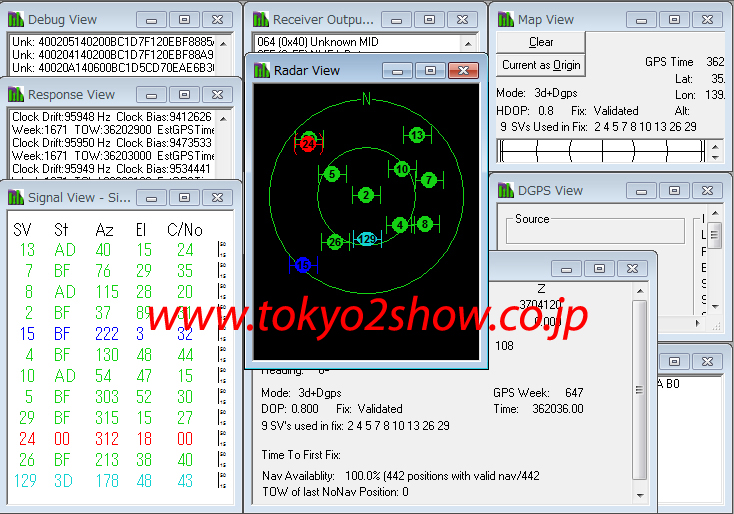Maximize the Signal View window

184,197
